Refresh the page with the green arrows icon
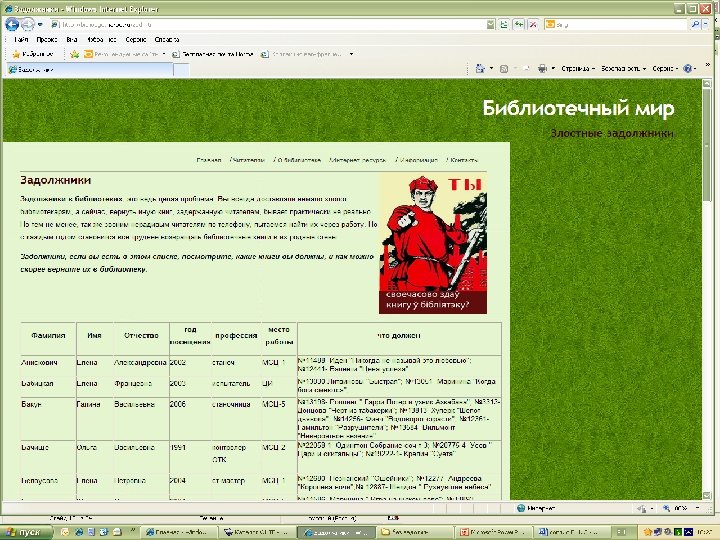Screen dimensions: 720x540 pyautogui.click(x=519, y=24)
